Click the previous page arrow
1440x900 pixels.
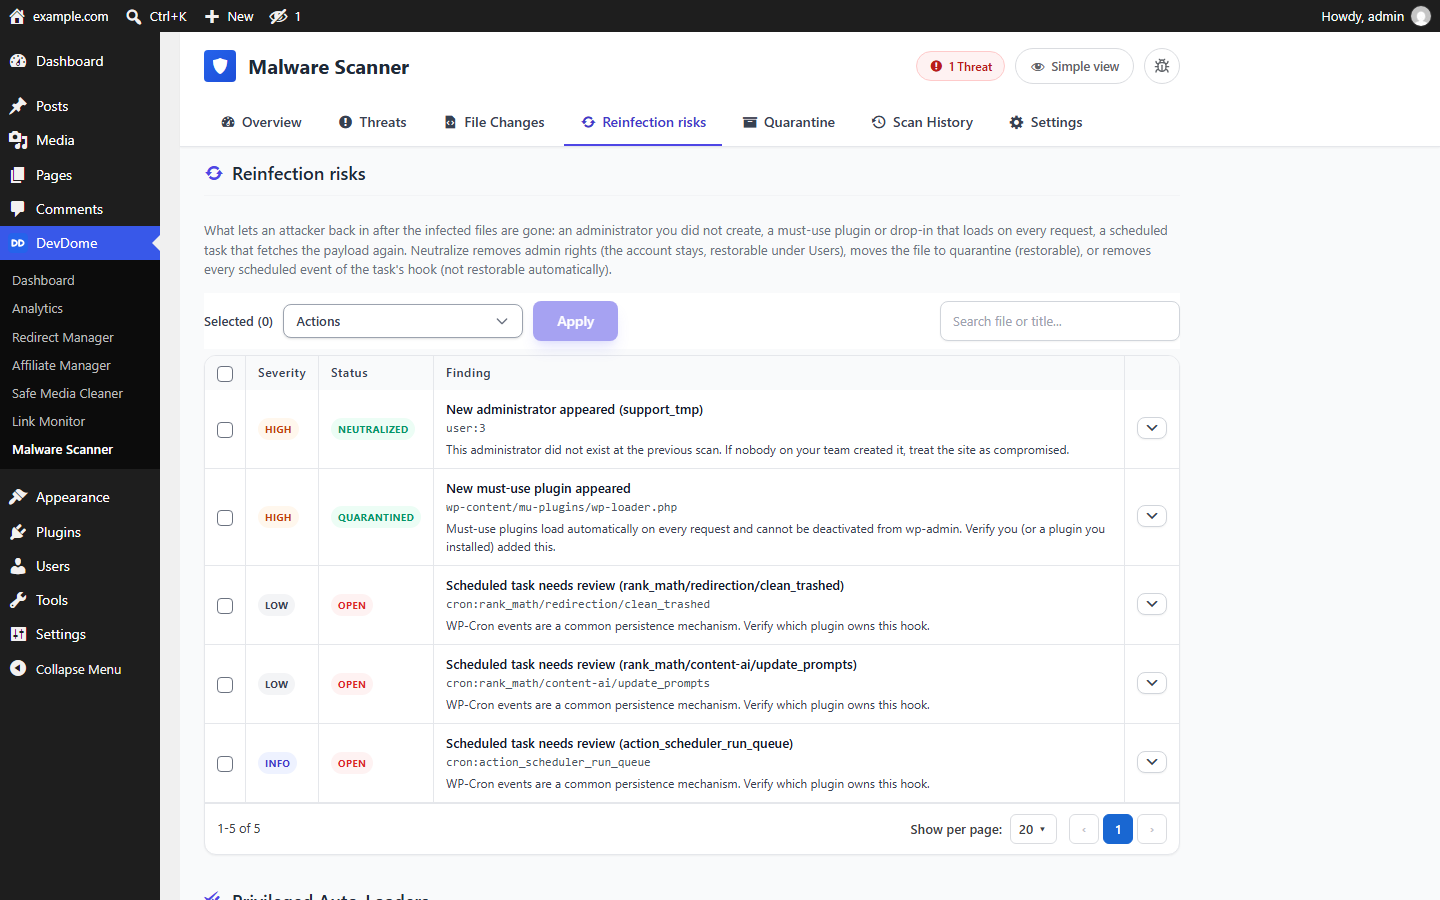(1084, 829)
